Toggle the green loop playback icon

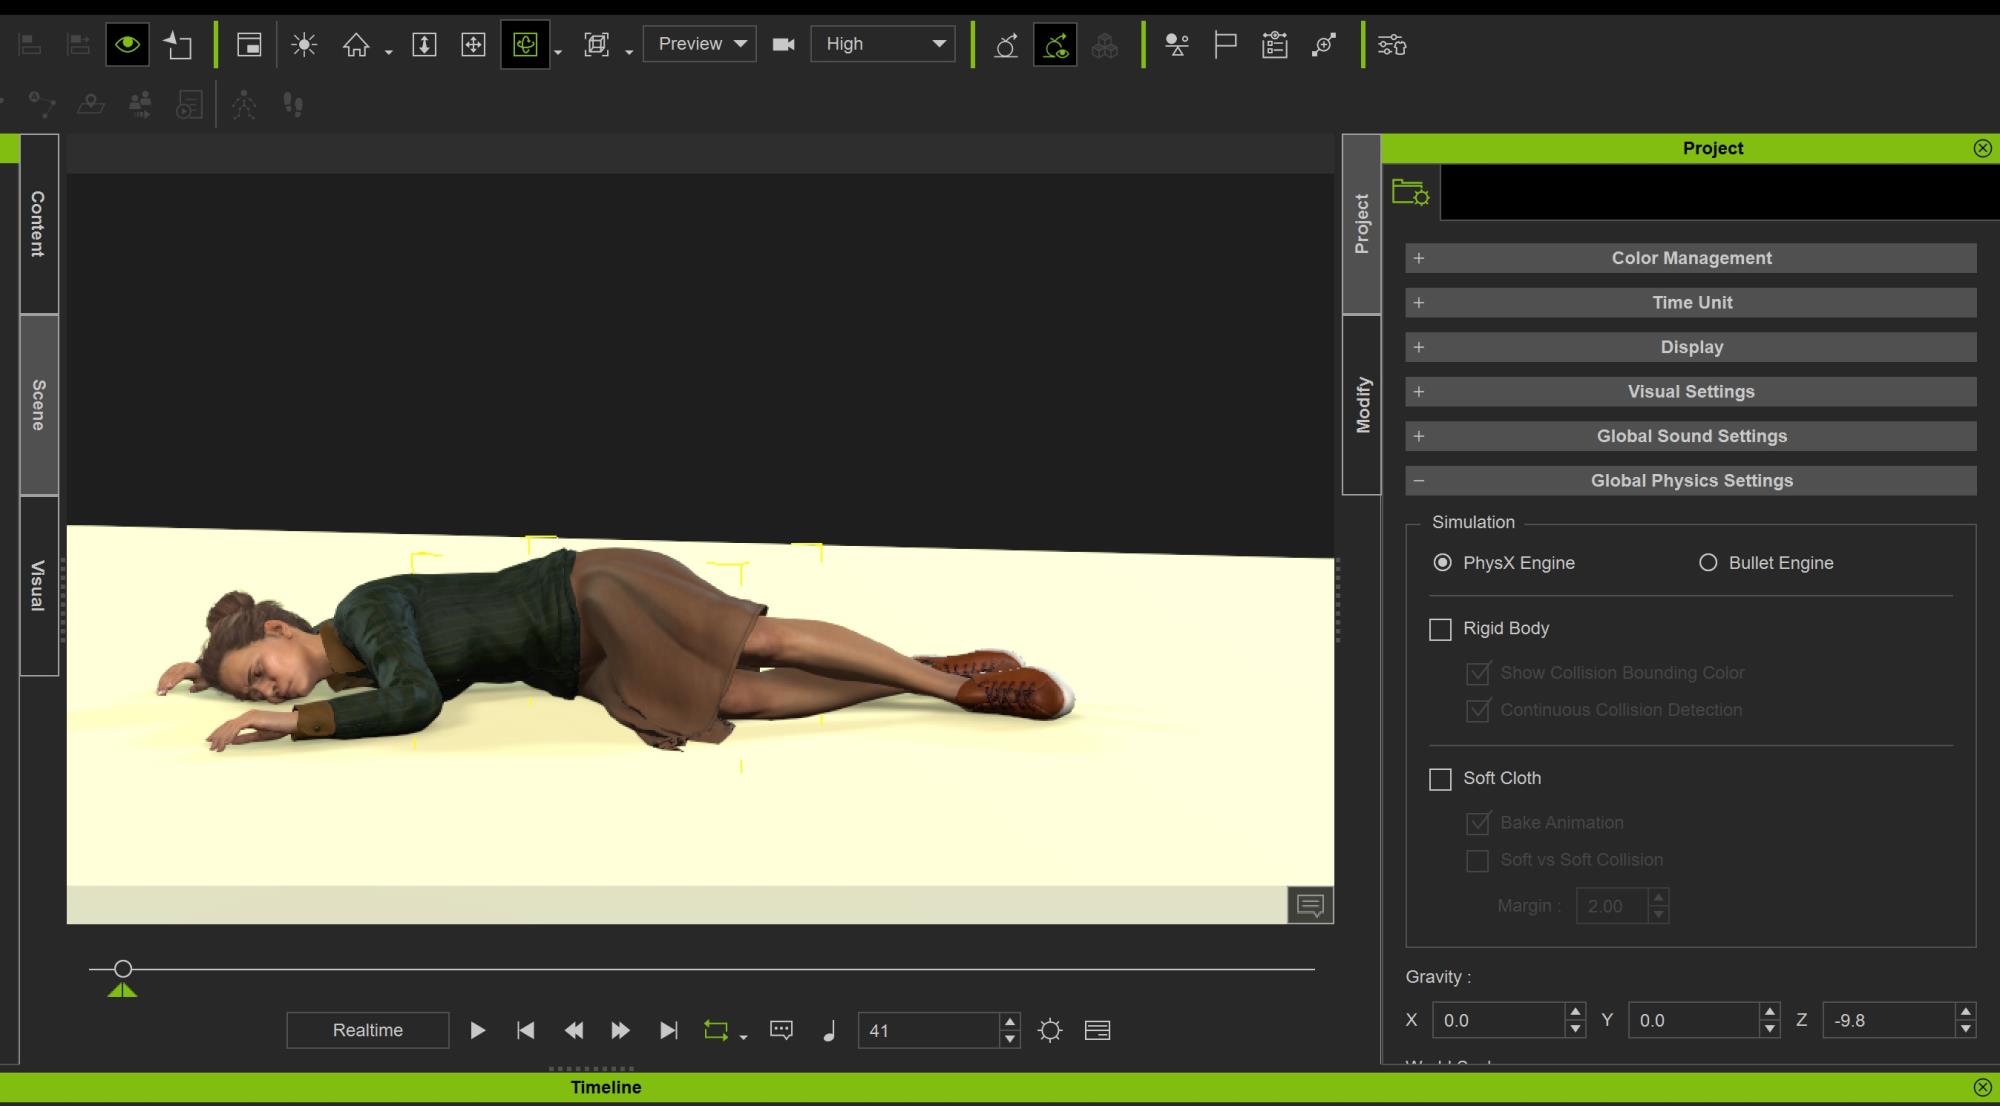(x=716, y=1030)
